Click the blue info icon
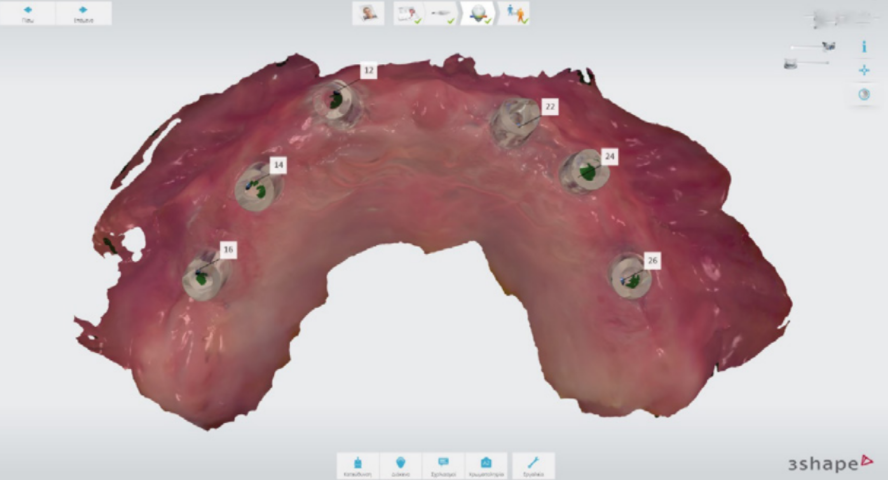The width and height of the screenshot is (888, 480). click(x=864, y=47)
